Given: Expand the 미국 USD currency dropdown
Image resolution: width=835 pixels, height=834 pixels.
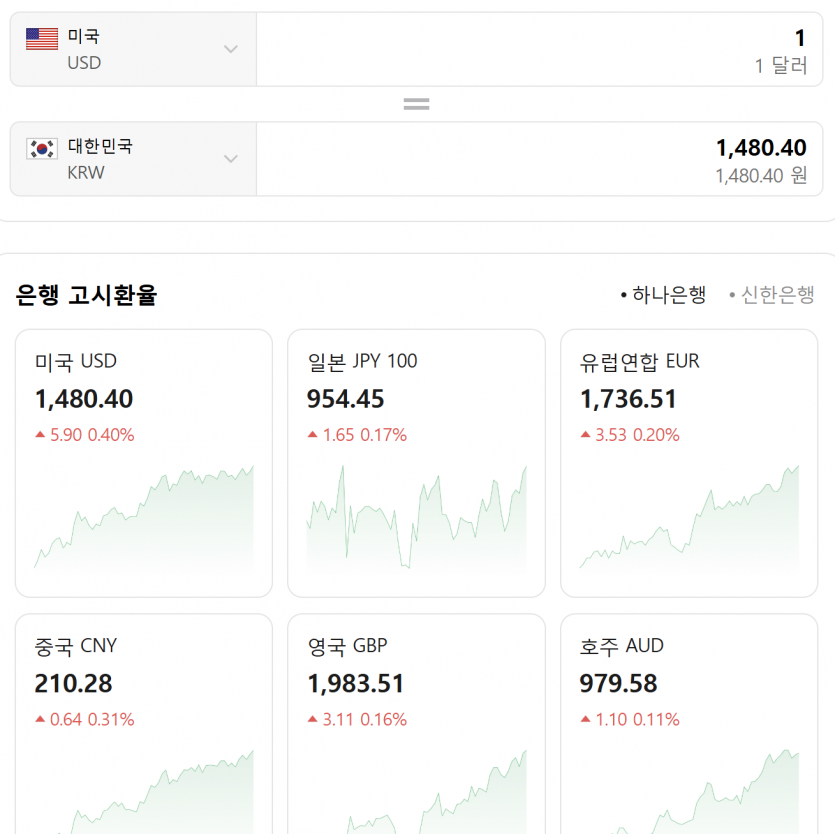Looking at the screenshot, I should pyautogui.click(x=231, y=49).
